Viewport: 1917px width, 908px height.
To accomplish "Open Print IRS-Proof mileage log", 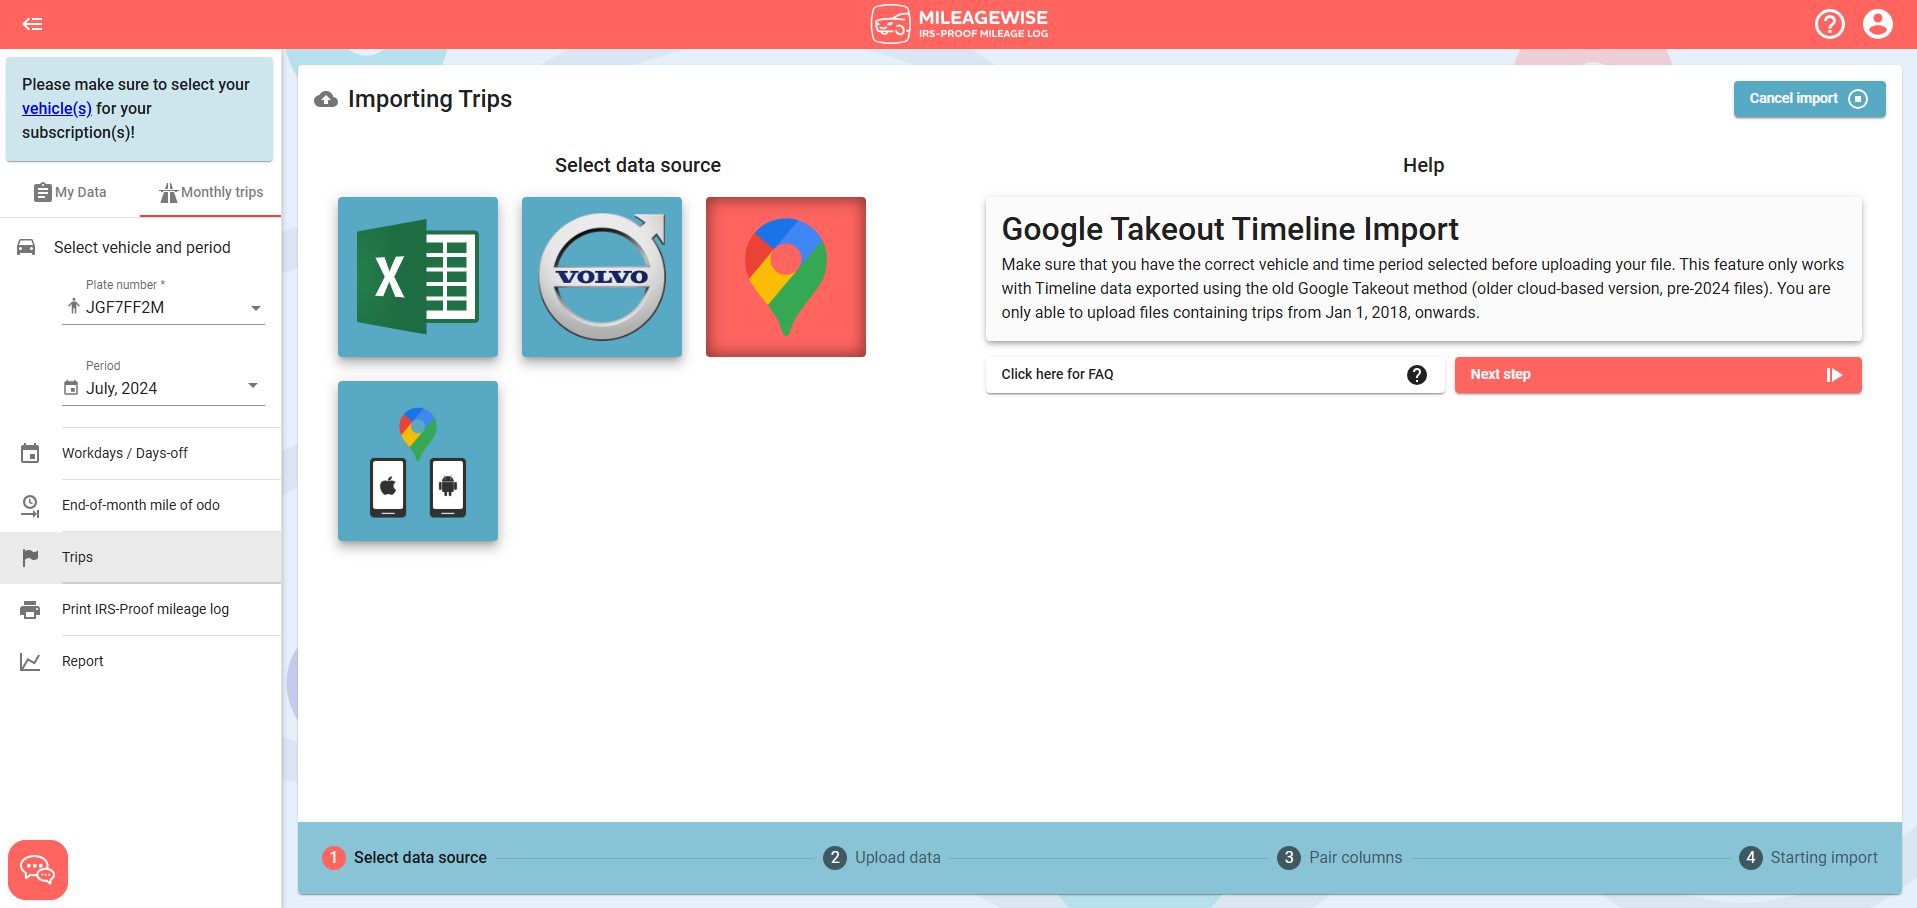I will 140,609.
